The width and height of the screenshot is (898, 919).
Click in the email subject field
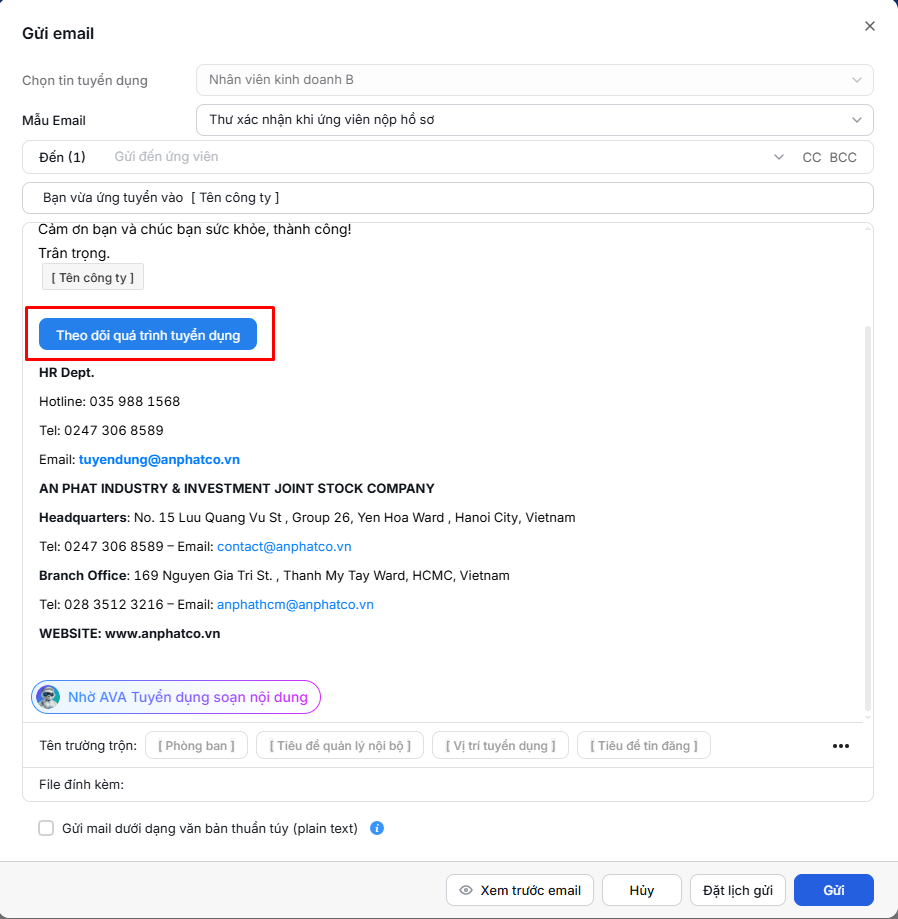448,198
